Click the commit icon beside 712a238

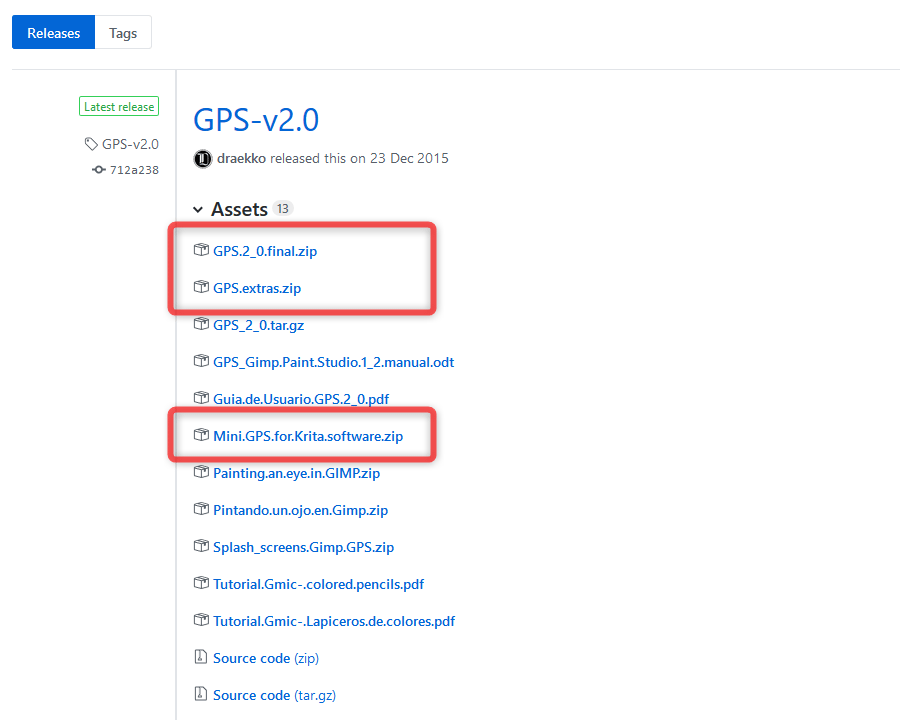[99, 170]
